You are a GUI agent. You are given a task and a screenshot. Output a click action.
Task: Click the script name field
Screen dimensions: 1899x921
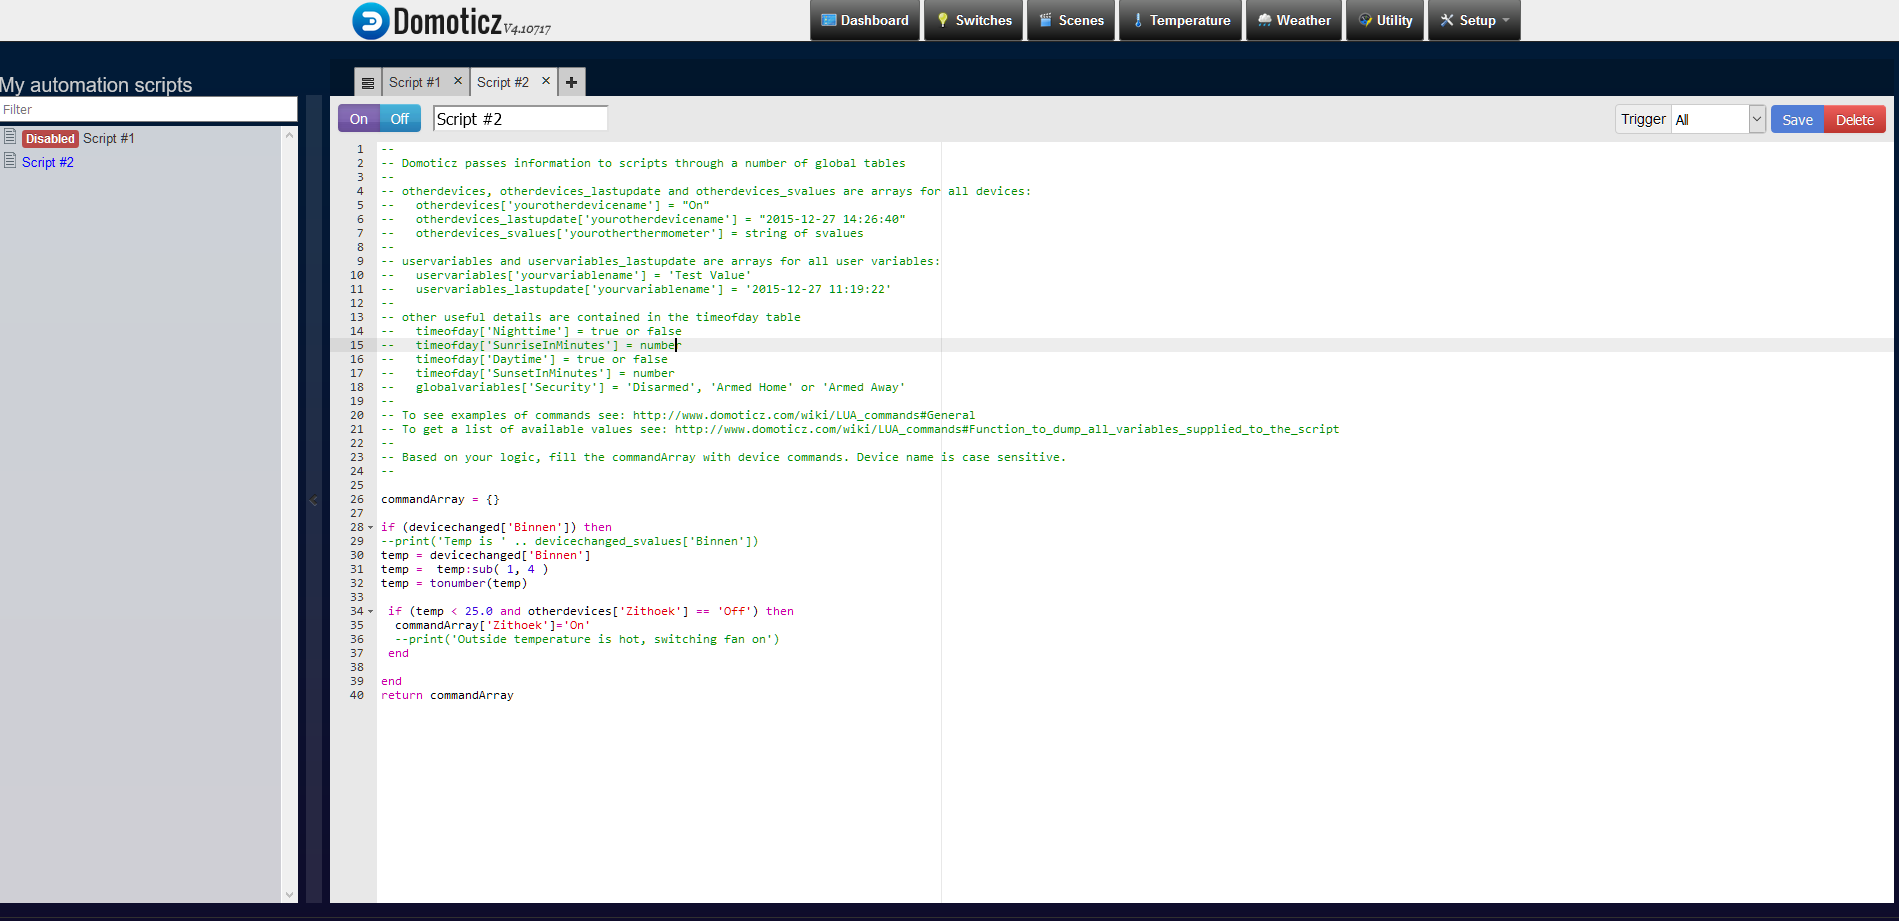[520, 119]
